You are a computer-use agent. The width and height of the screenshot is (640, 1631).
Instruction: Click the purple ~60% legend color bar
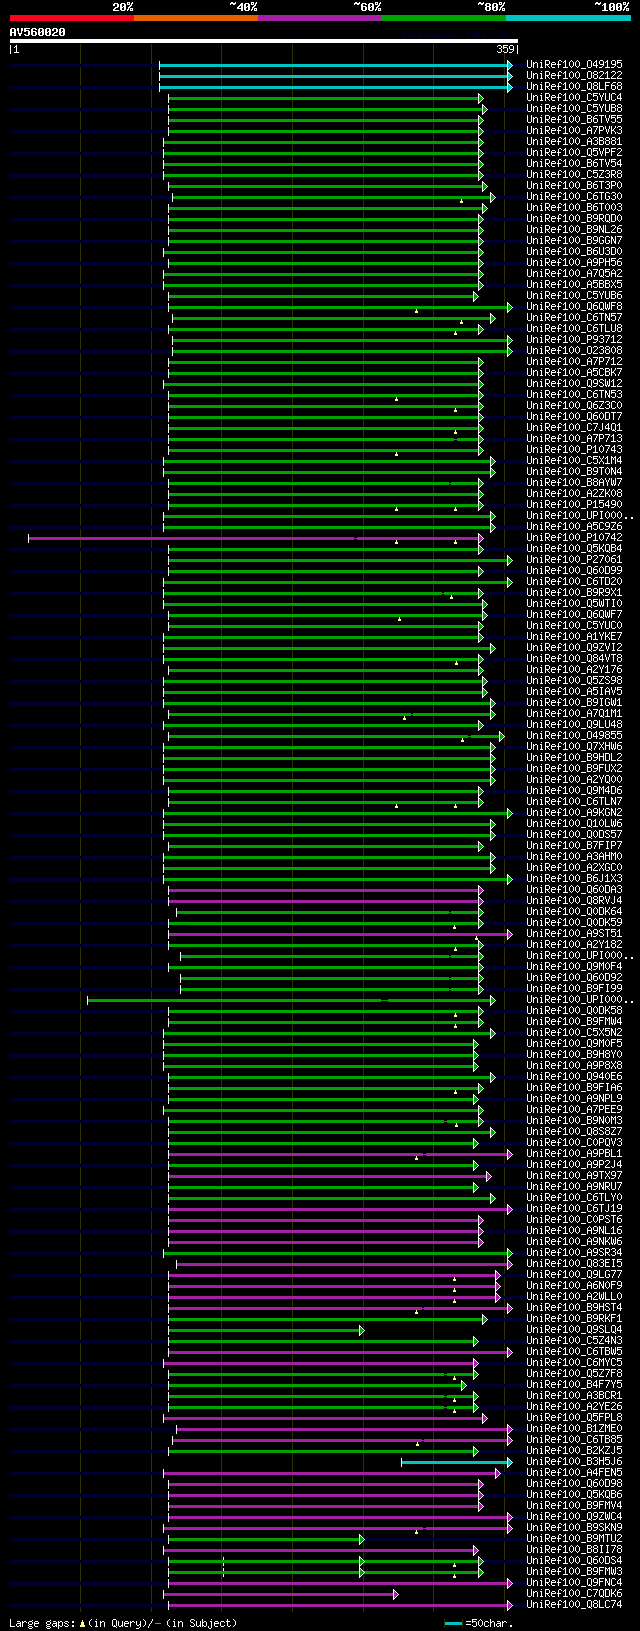click(x=319, y=18)
